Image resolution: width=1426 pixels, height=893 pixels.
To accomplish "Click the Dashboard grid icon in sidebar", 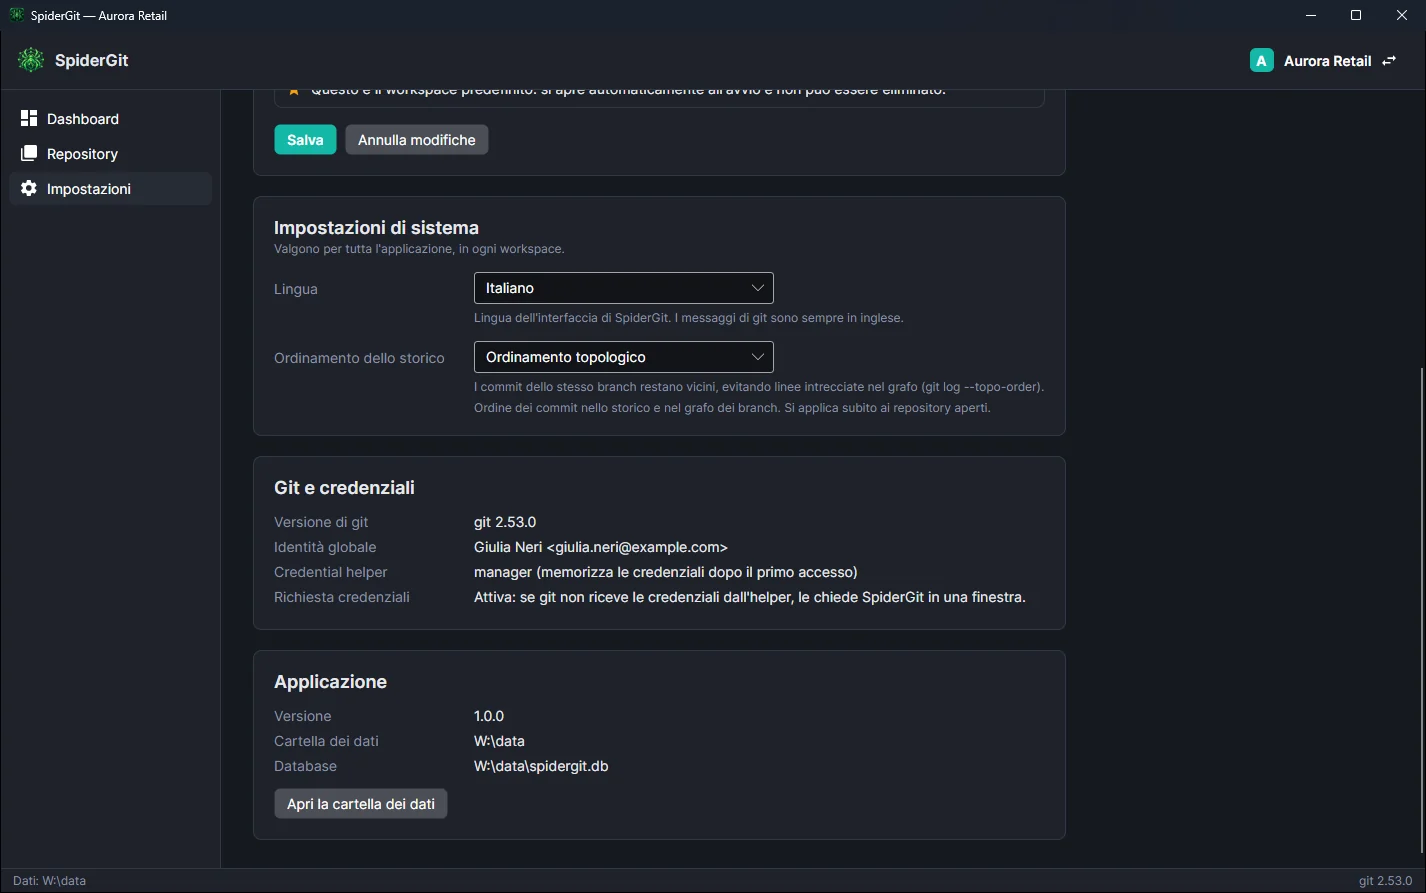I will click(x=29, y=118).
